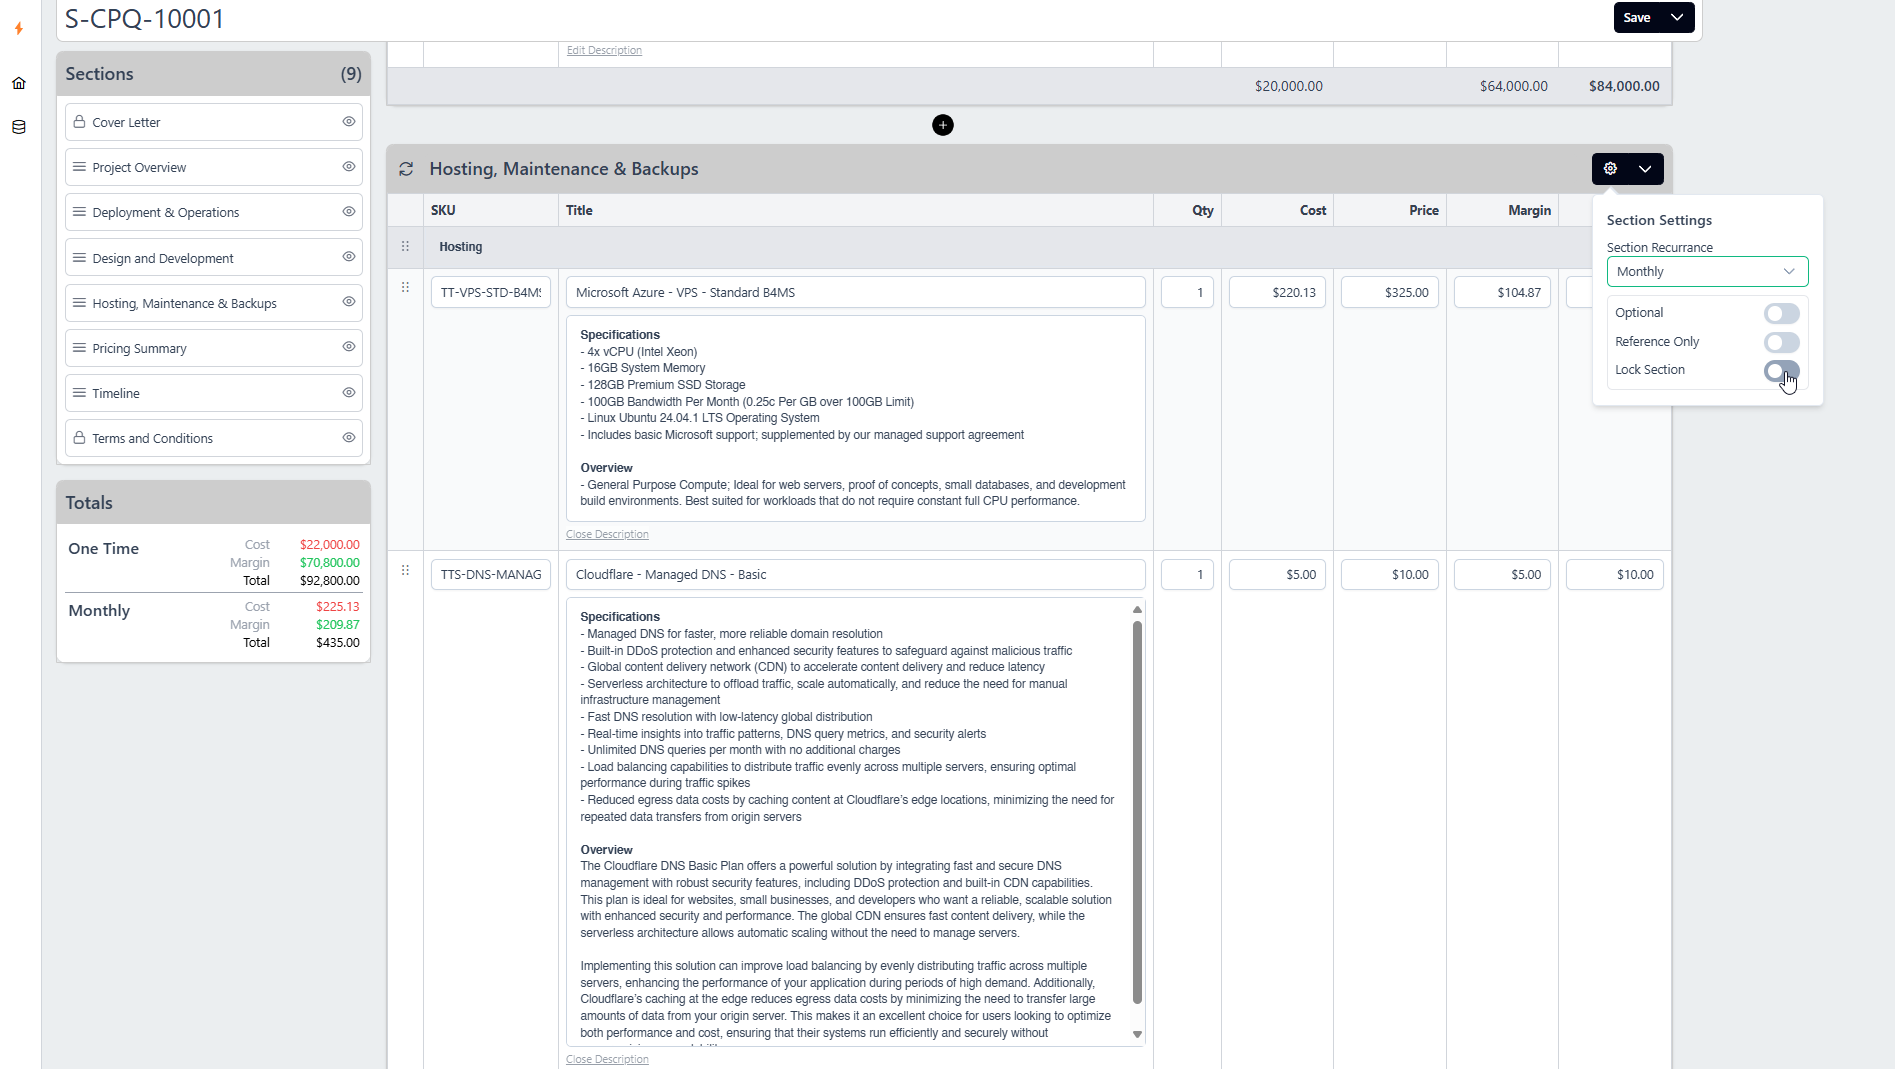Click drag handle beside Cloudflare Managed DNS row
Viewport: 1895px width, 1069px height.
tap(405, 570)
